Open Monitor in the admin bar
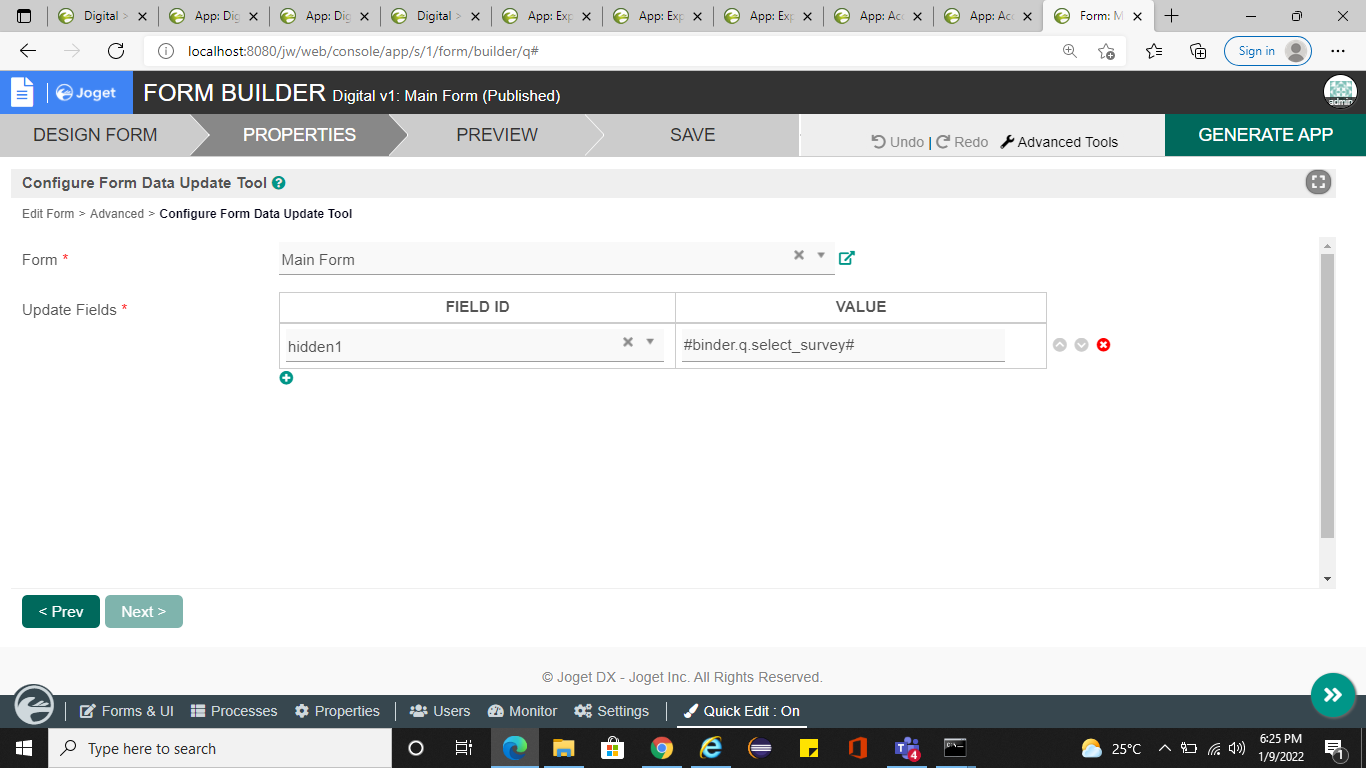1366x768 pixels. click(522, 711)
